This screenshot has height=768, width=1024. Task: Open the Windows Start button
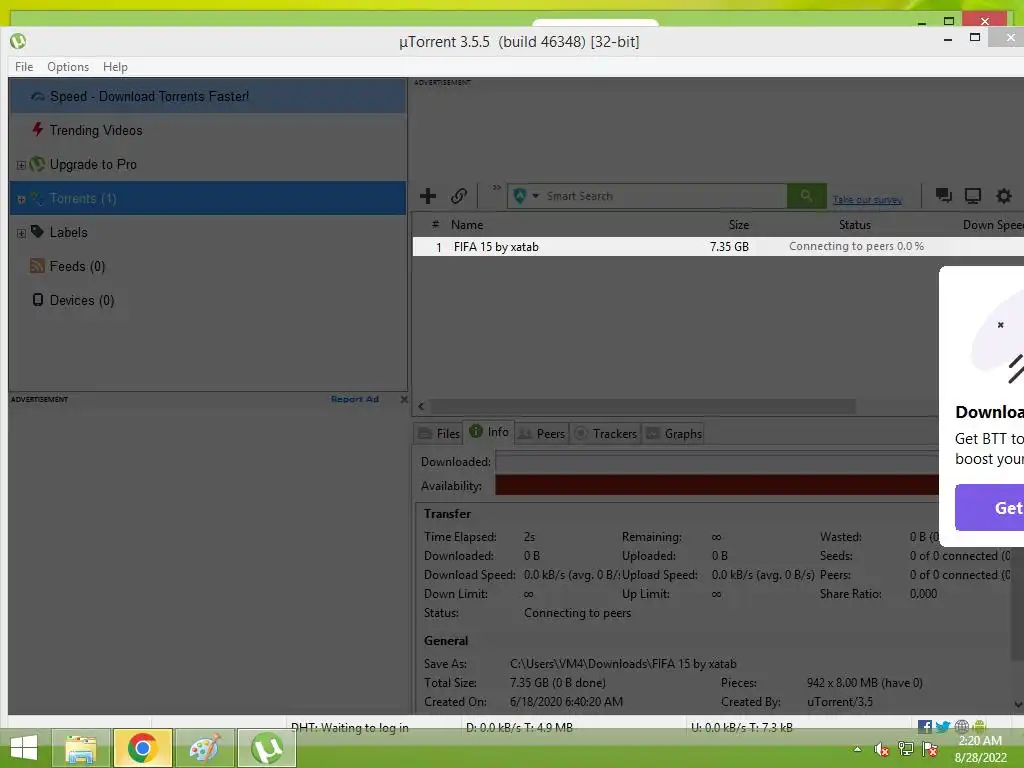pos(24,748)
